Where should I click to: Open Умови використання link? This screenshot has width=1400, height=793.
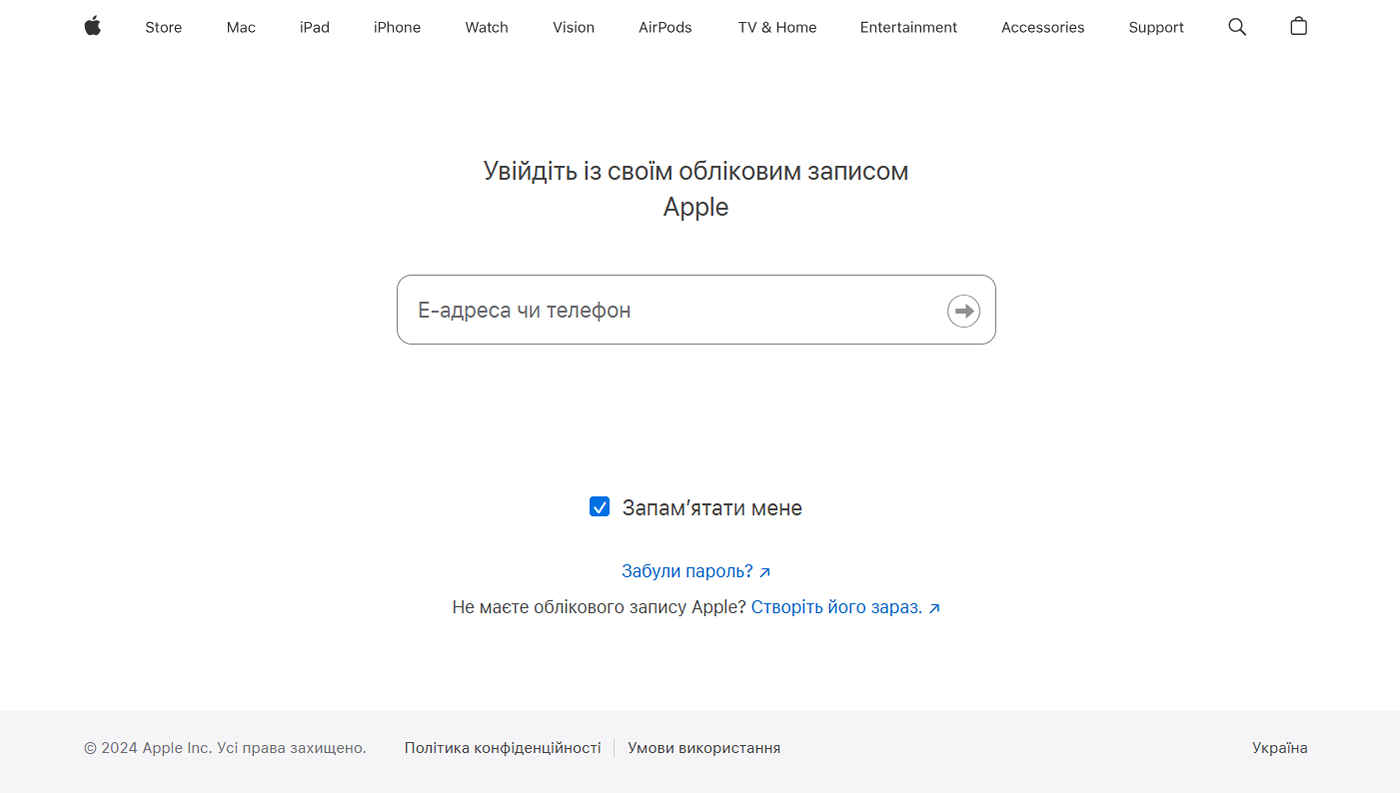click(x=704, y=748)
